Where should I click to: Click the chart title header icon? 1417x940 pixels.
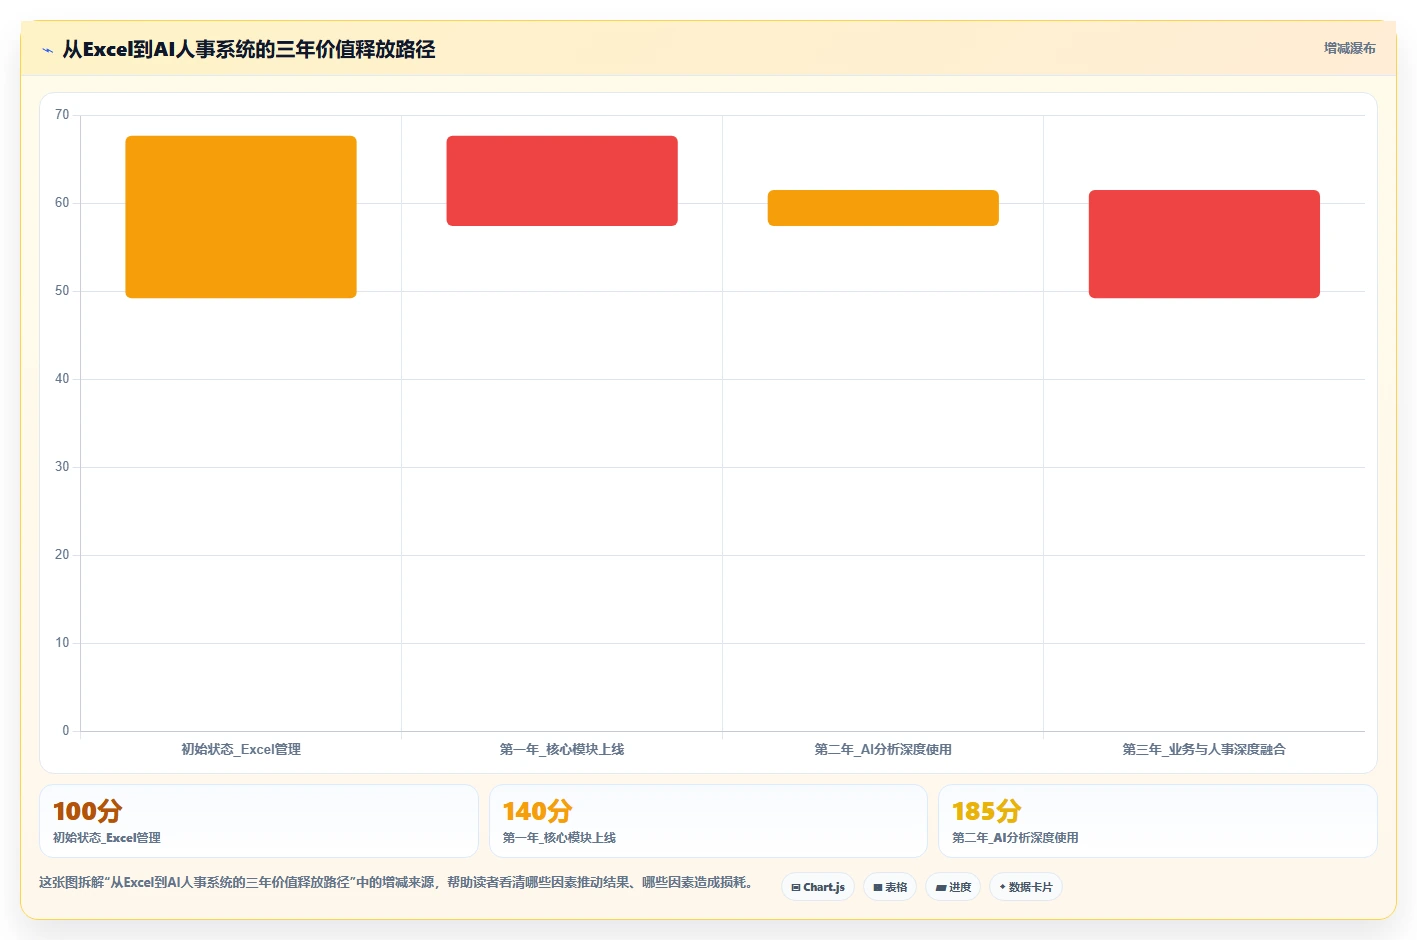[x=47, y=50]
